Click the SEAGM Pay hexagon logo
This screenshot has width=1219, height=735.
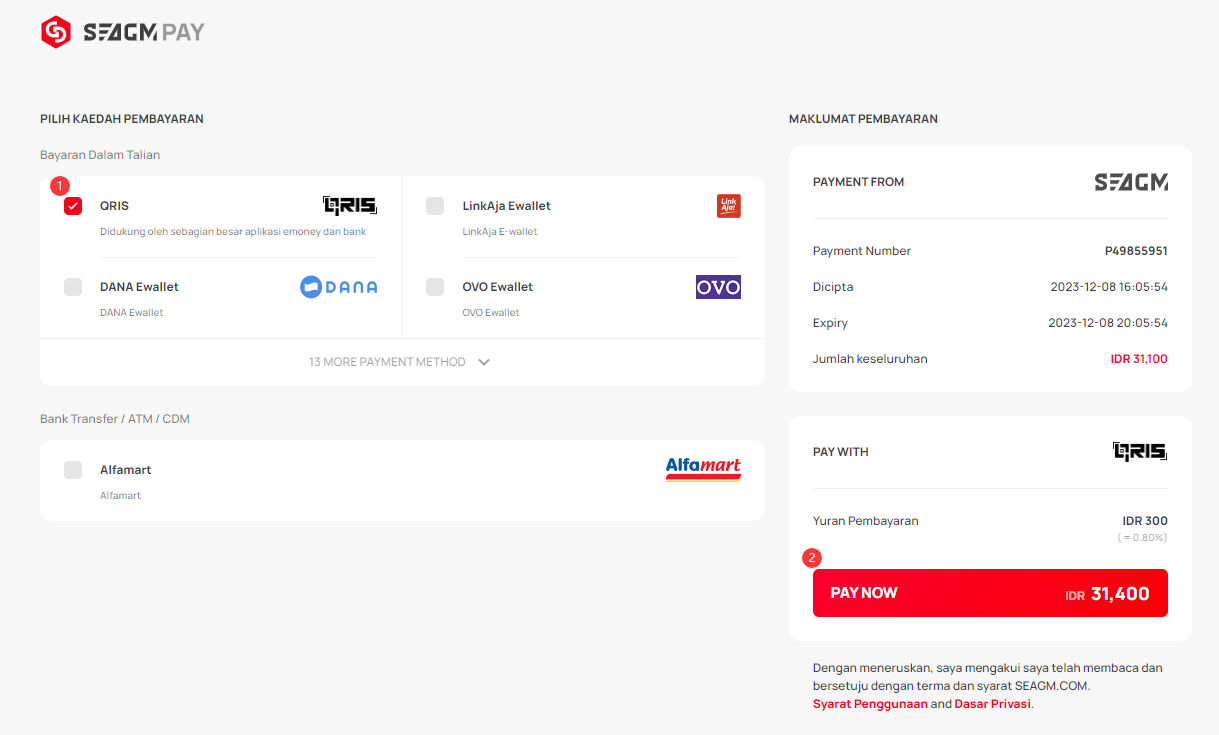[56, 32]
